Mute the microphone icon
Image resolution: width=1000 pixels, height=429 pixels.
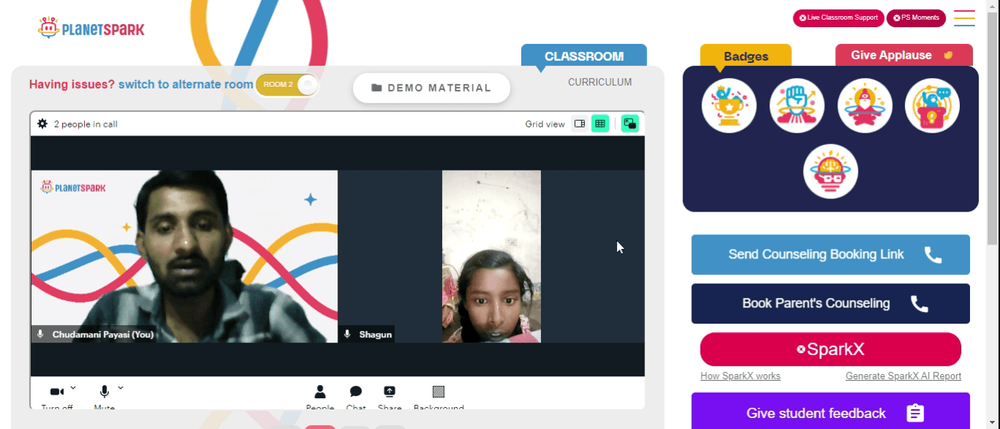105,391
